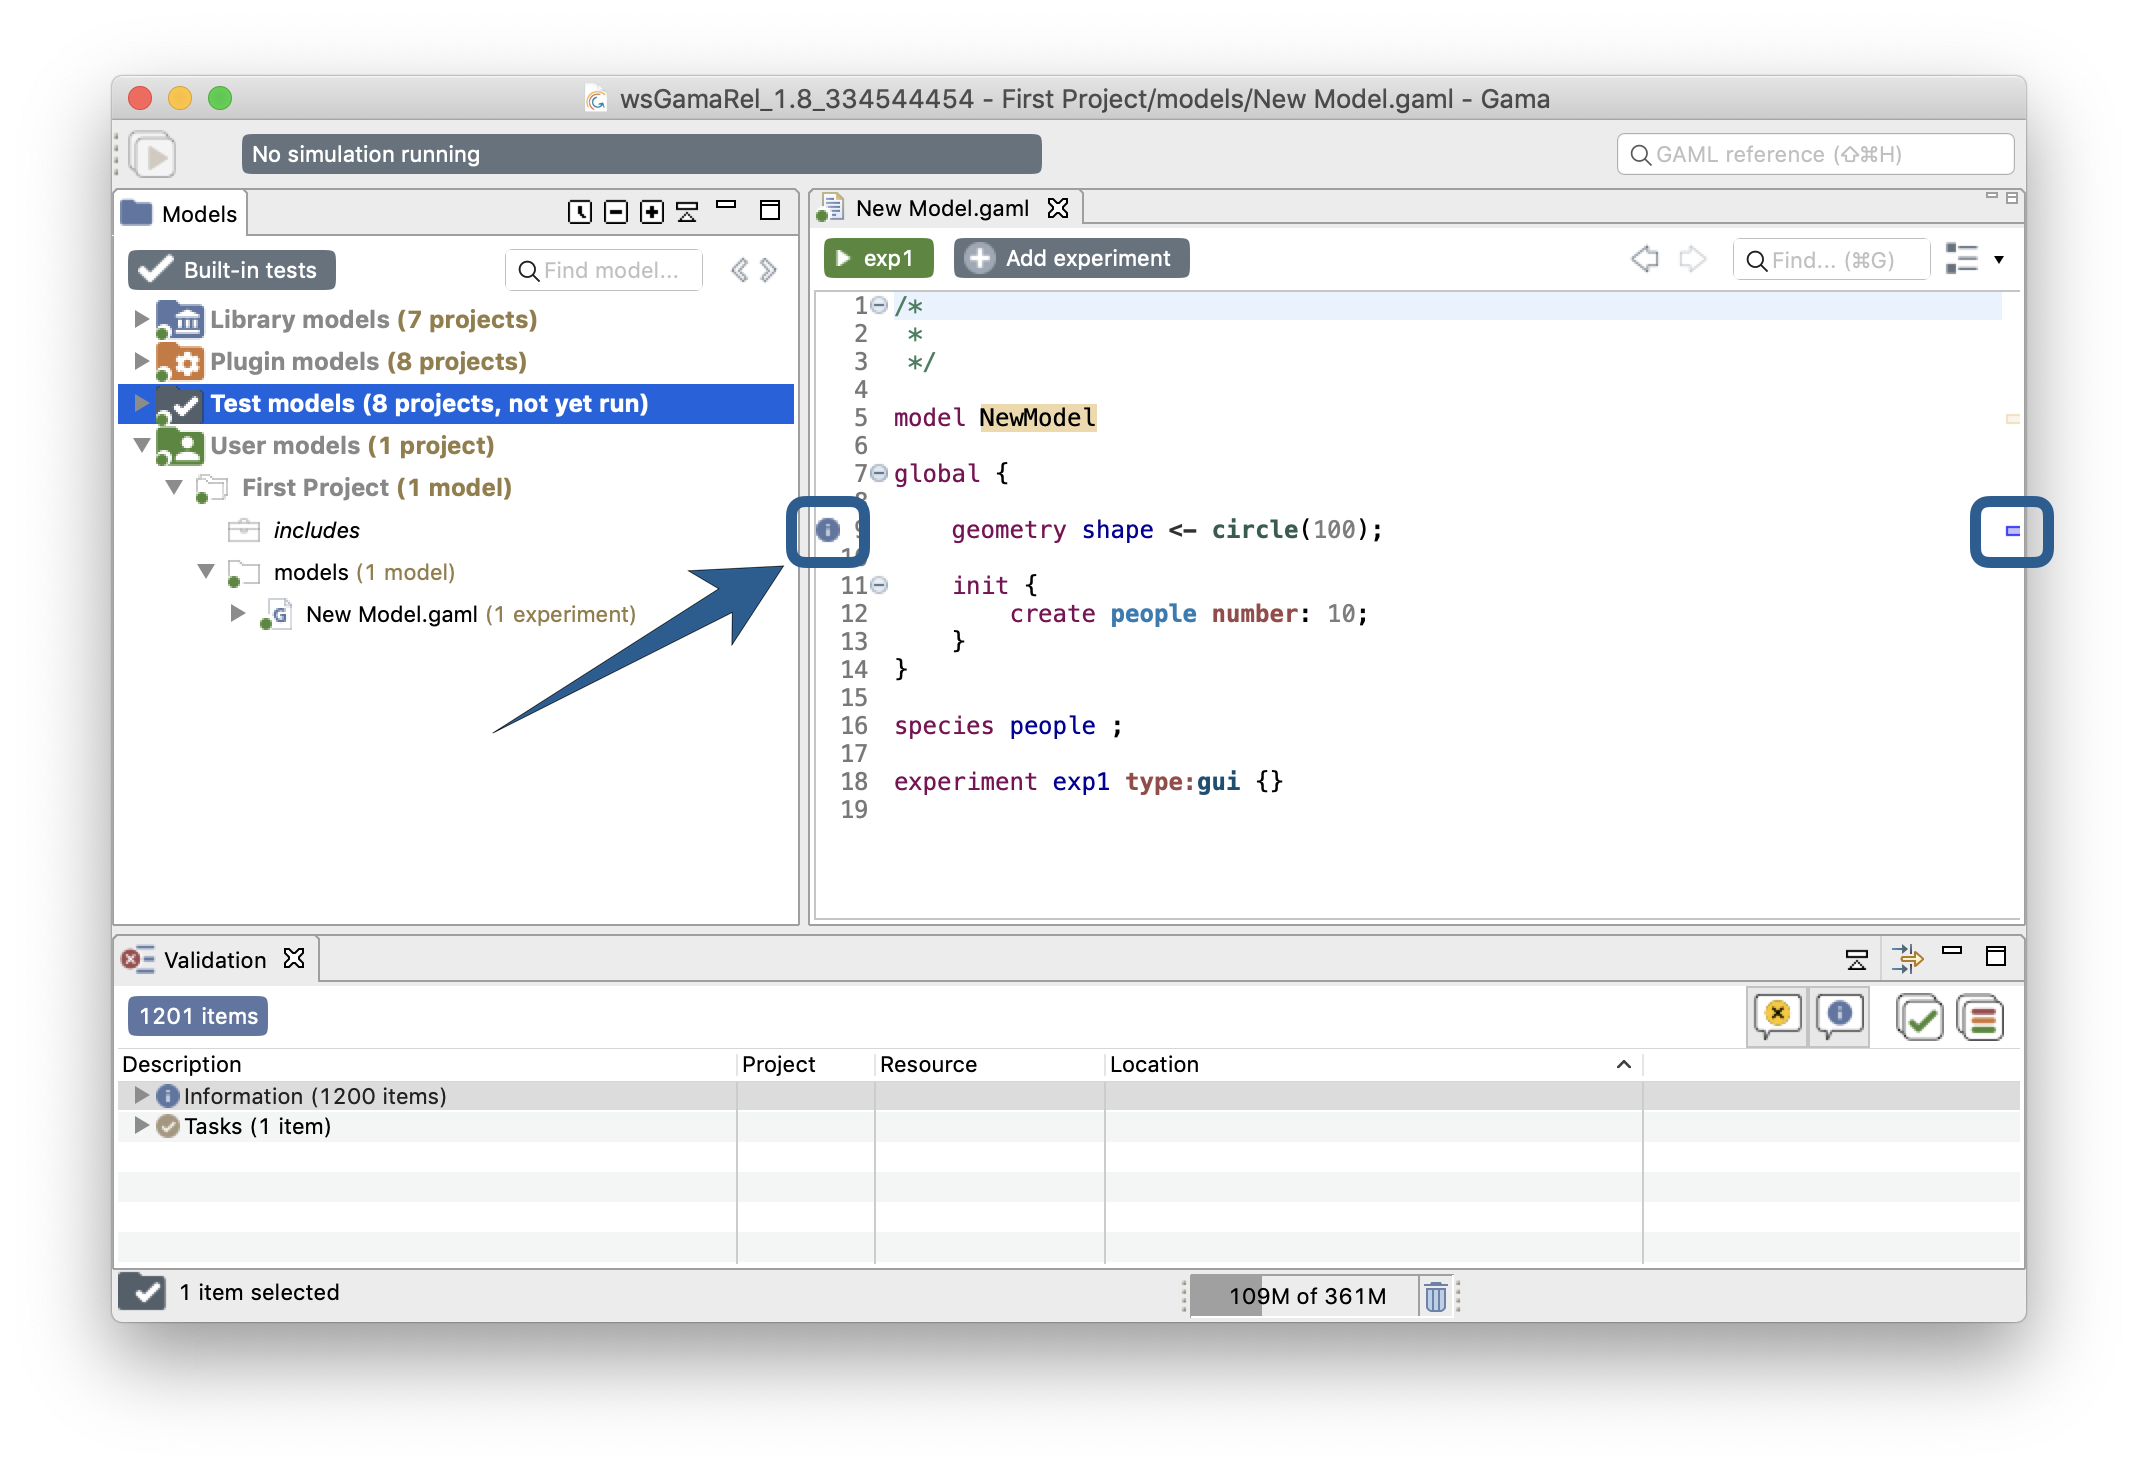Viewport: 2138px width, 1470px height.
Task: Click the show resolved tasks icon
Action: 1922,1017
